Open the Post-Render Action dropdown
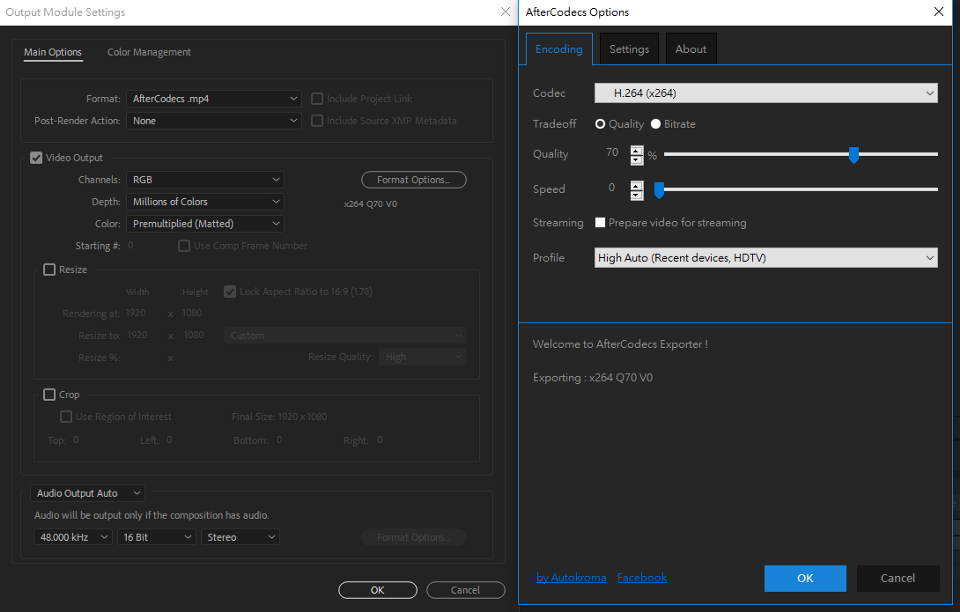Viewport: 960px width, 612px height. pos(214,121)
